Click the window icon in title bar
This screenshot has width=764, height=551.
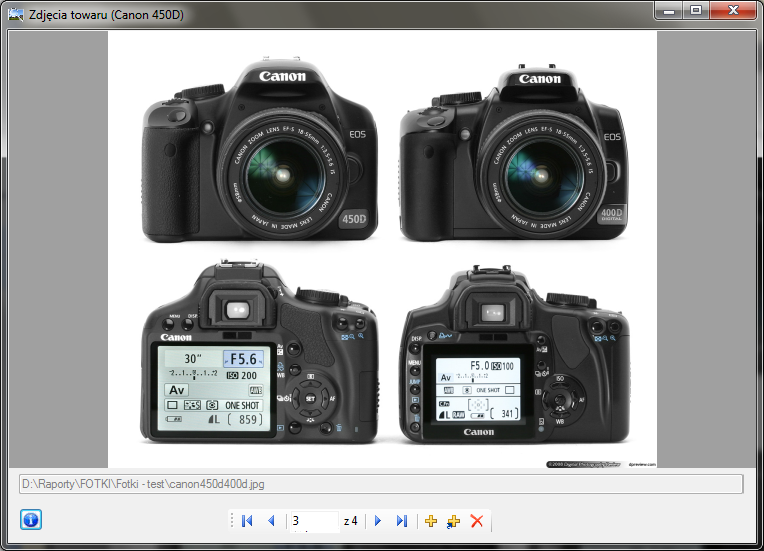click(x=16, y=15)
